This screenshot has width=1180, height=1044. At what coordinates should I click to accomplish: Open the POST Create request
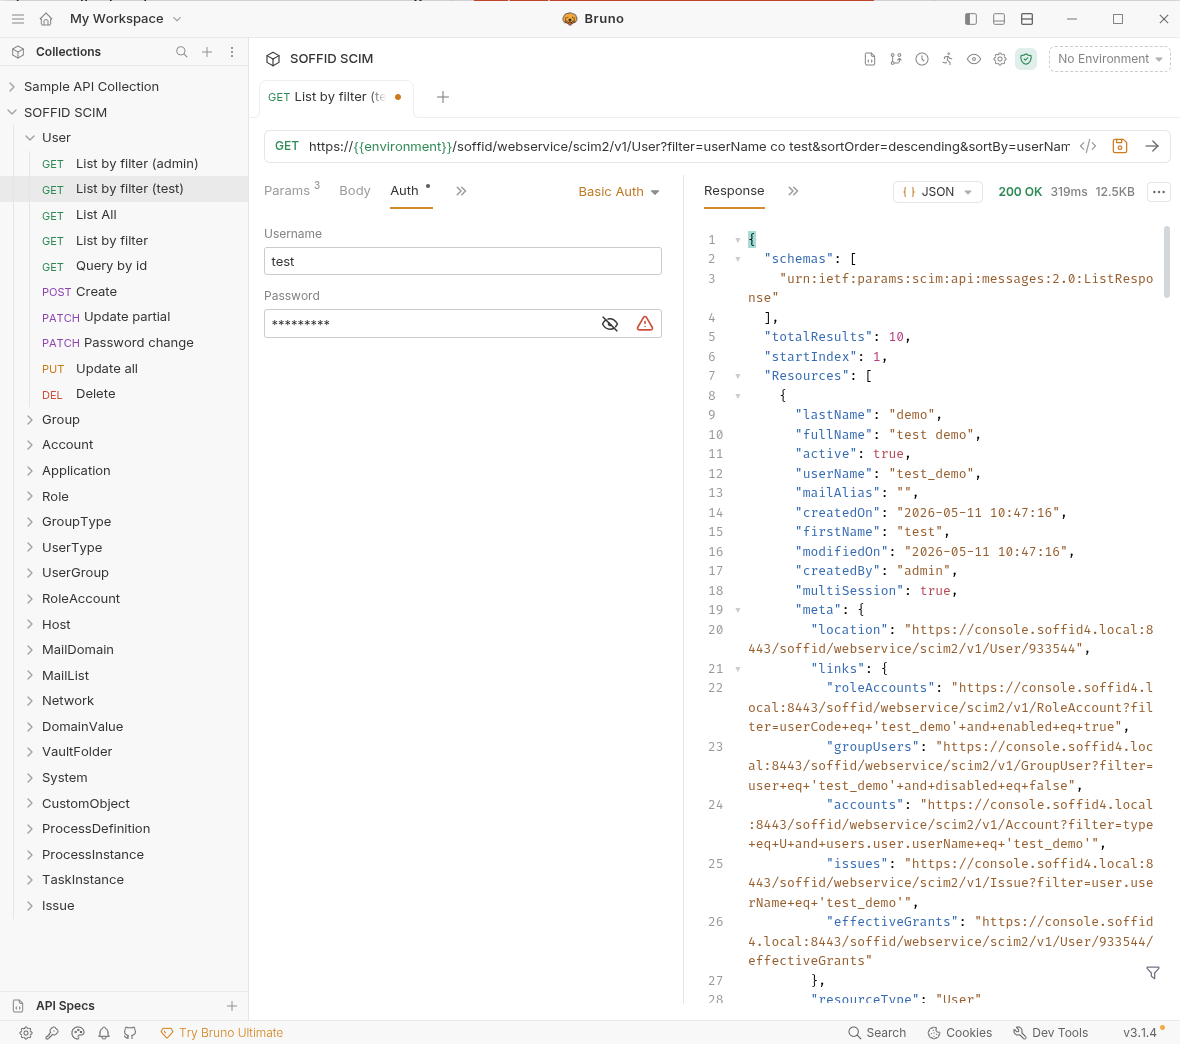124,291
